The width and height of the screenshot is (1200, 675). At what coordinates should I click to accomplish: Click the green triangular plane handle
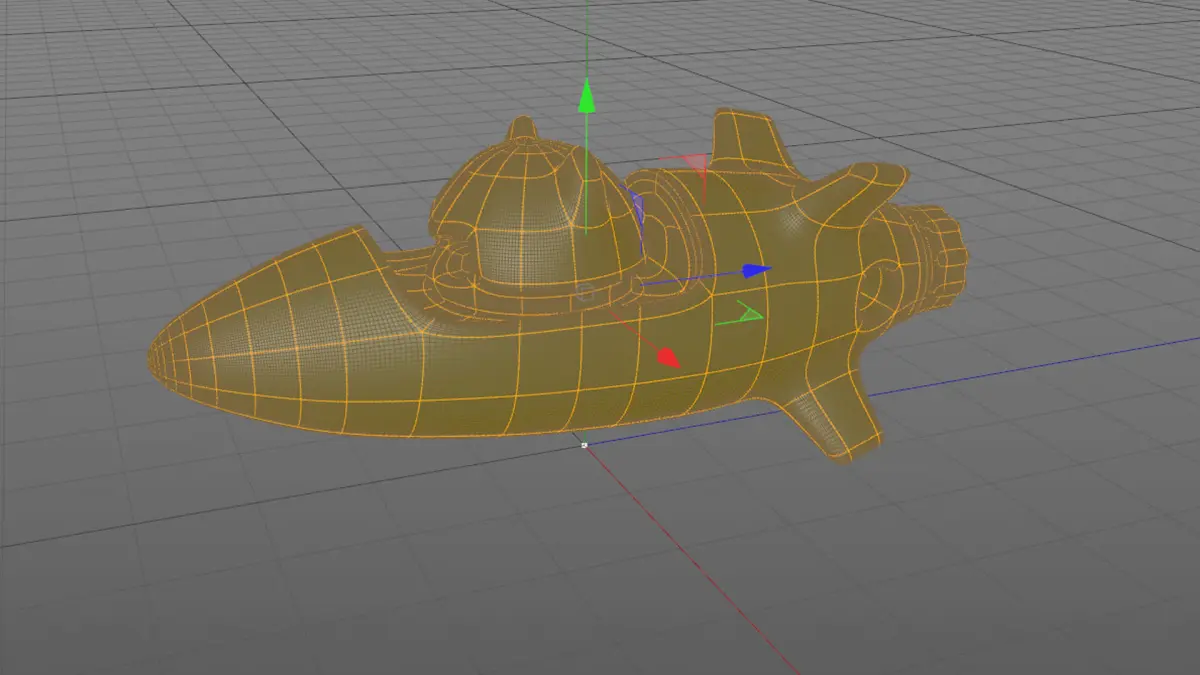749,313
